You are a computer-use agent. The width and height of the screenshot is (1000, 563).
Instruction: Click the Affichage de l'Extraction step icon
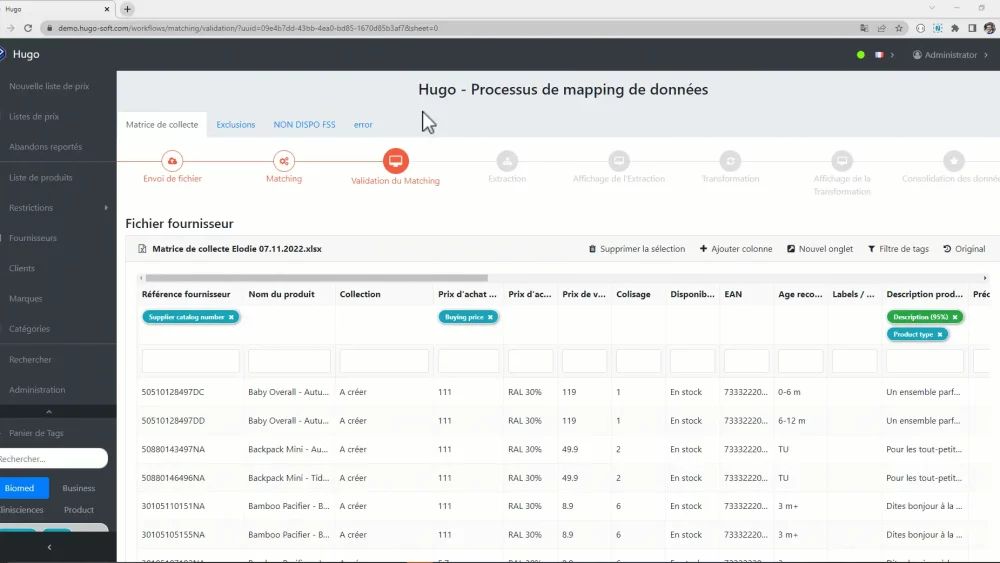619,161
